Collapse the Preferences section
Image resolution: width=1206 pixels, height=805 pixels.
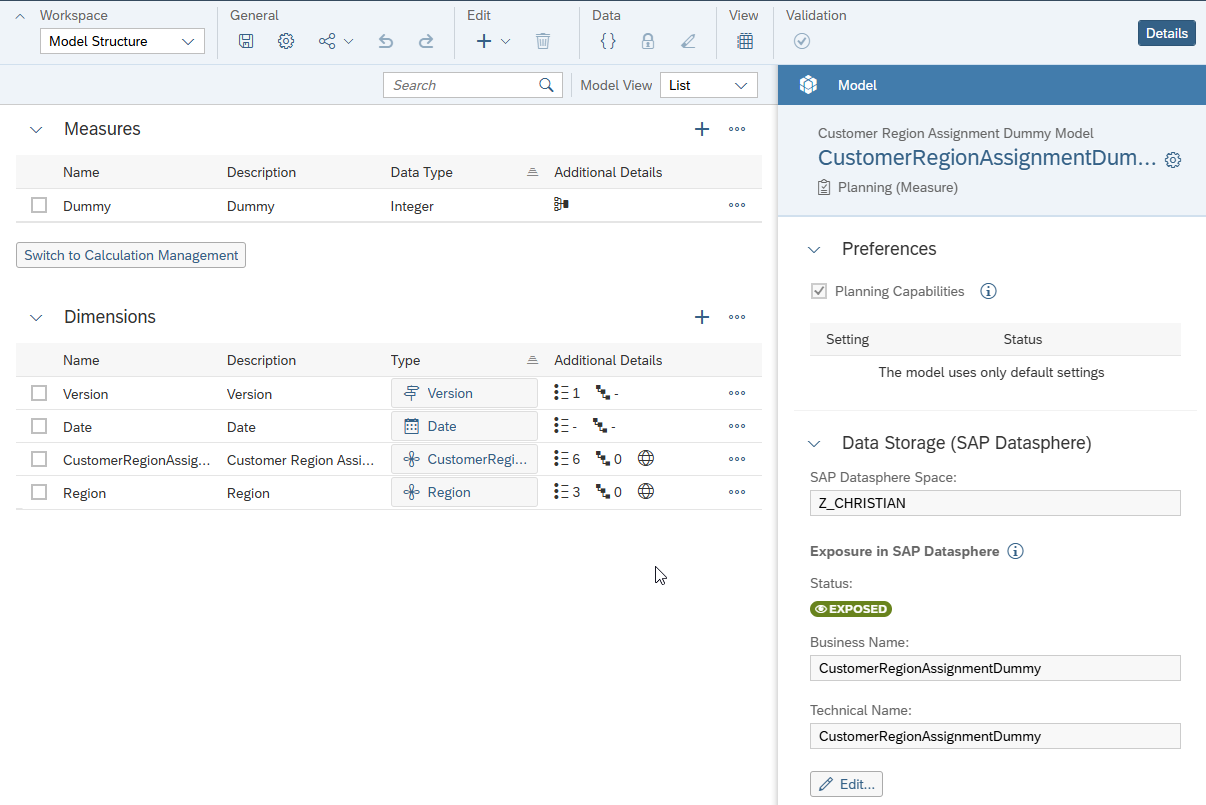(x=814, y=249)
